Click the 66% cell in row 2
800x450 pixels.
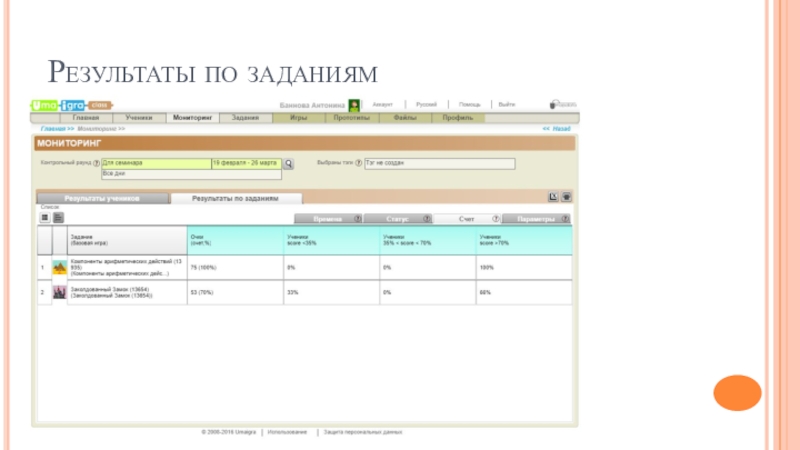coord(524,292)
